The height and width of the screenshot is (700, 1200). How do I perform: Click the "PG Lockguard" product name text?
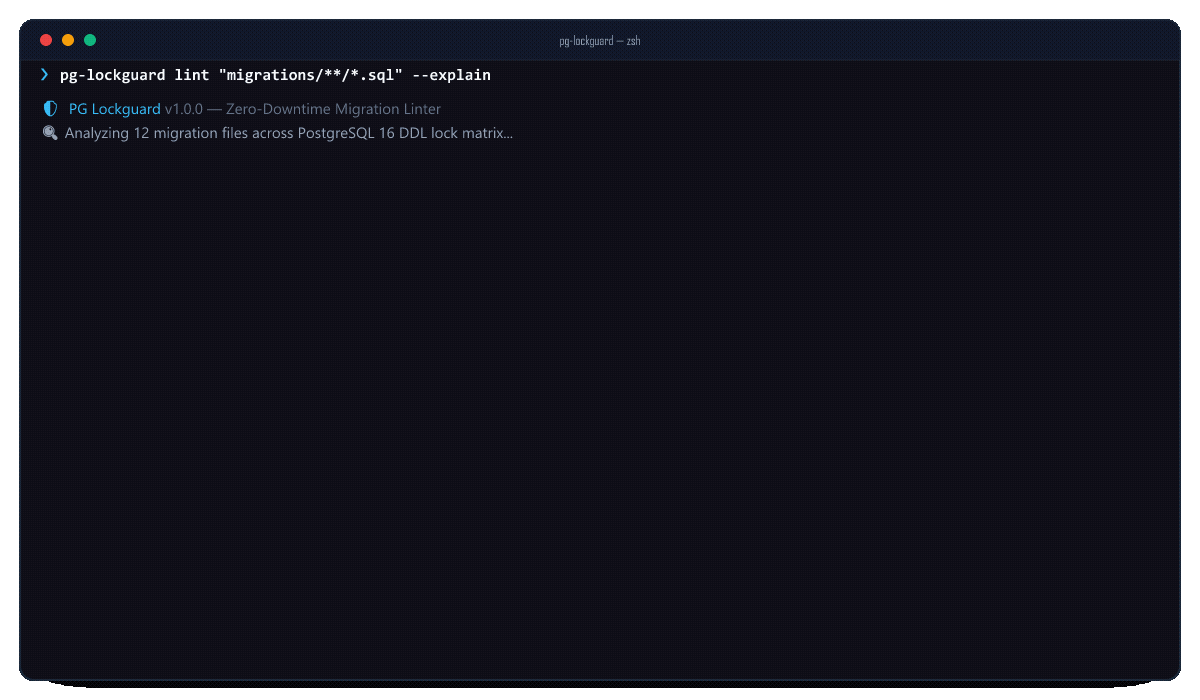[x=114, y=109]
